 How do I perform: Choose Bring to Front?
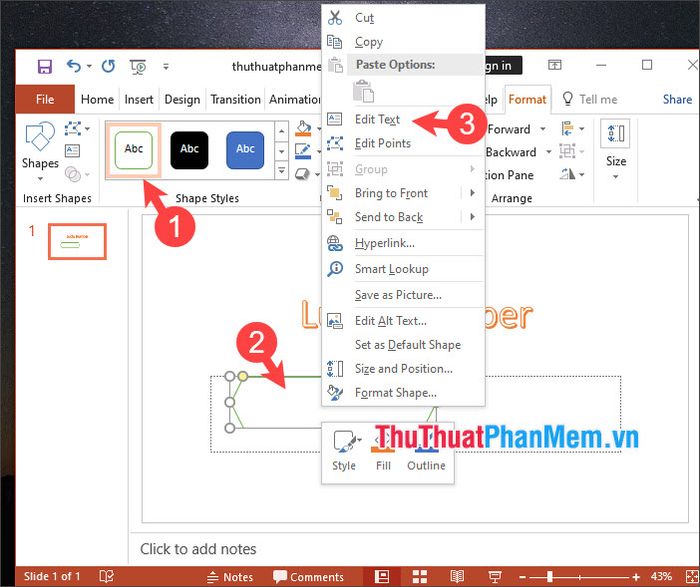pyautogui.click(x=393, y=193)
